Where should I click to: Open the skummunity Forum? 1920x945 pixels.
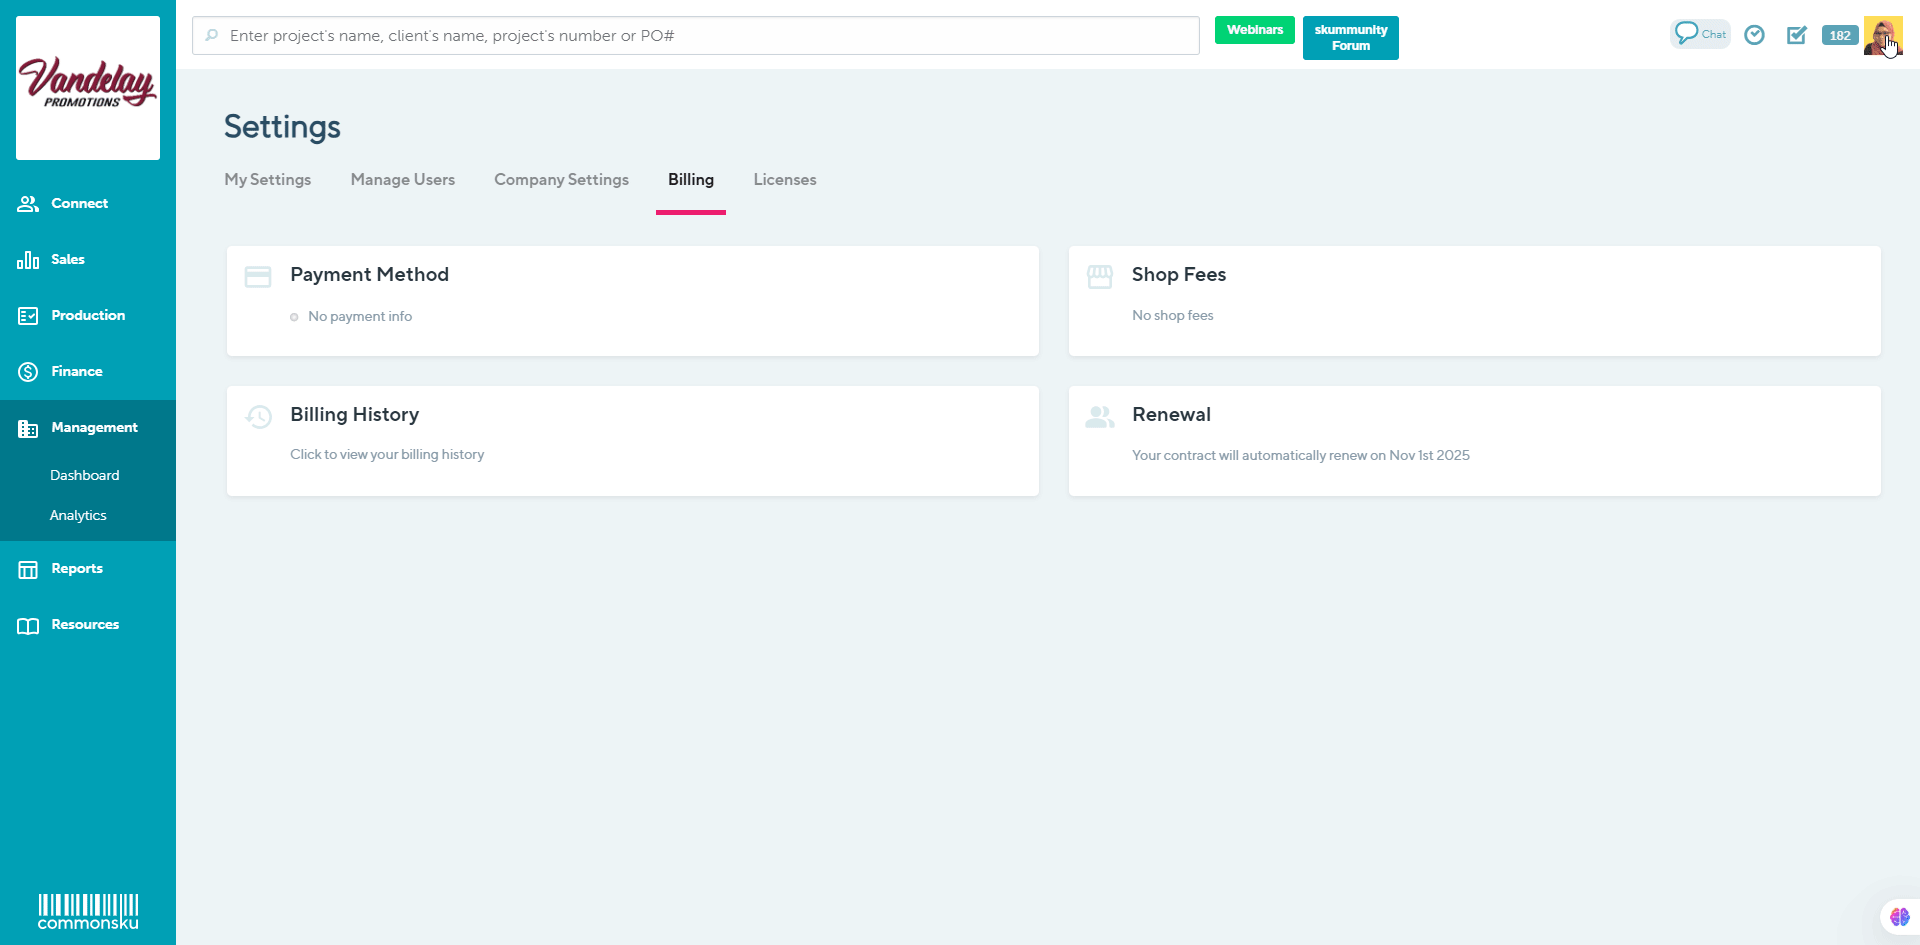1350,37
